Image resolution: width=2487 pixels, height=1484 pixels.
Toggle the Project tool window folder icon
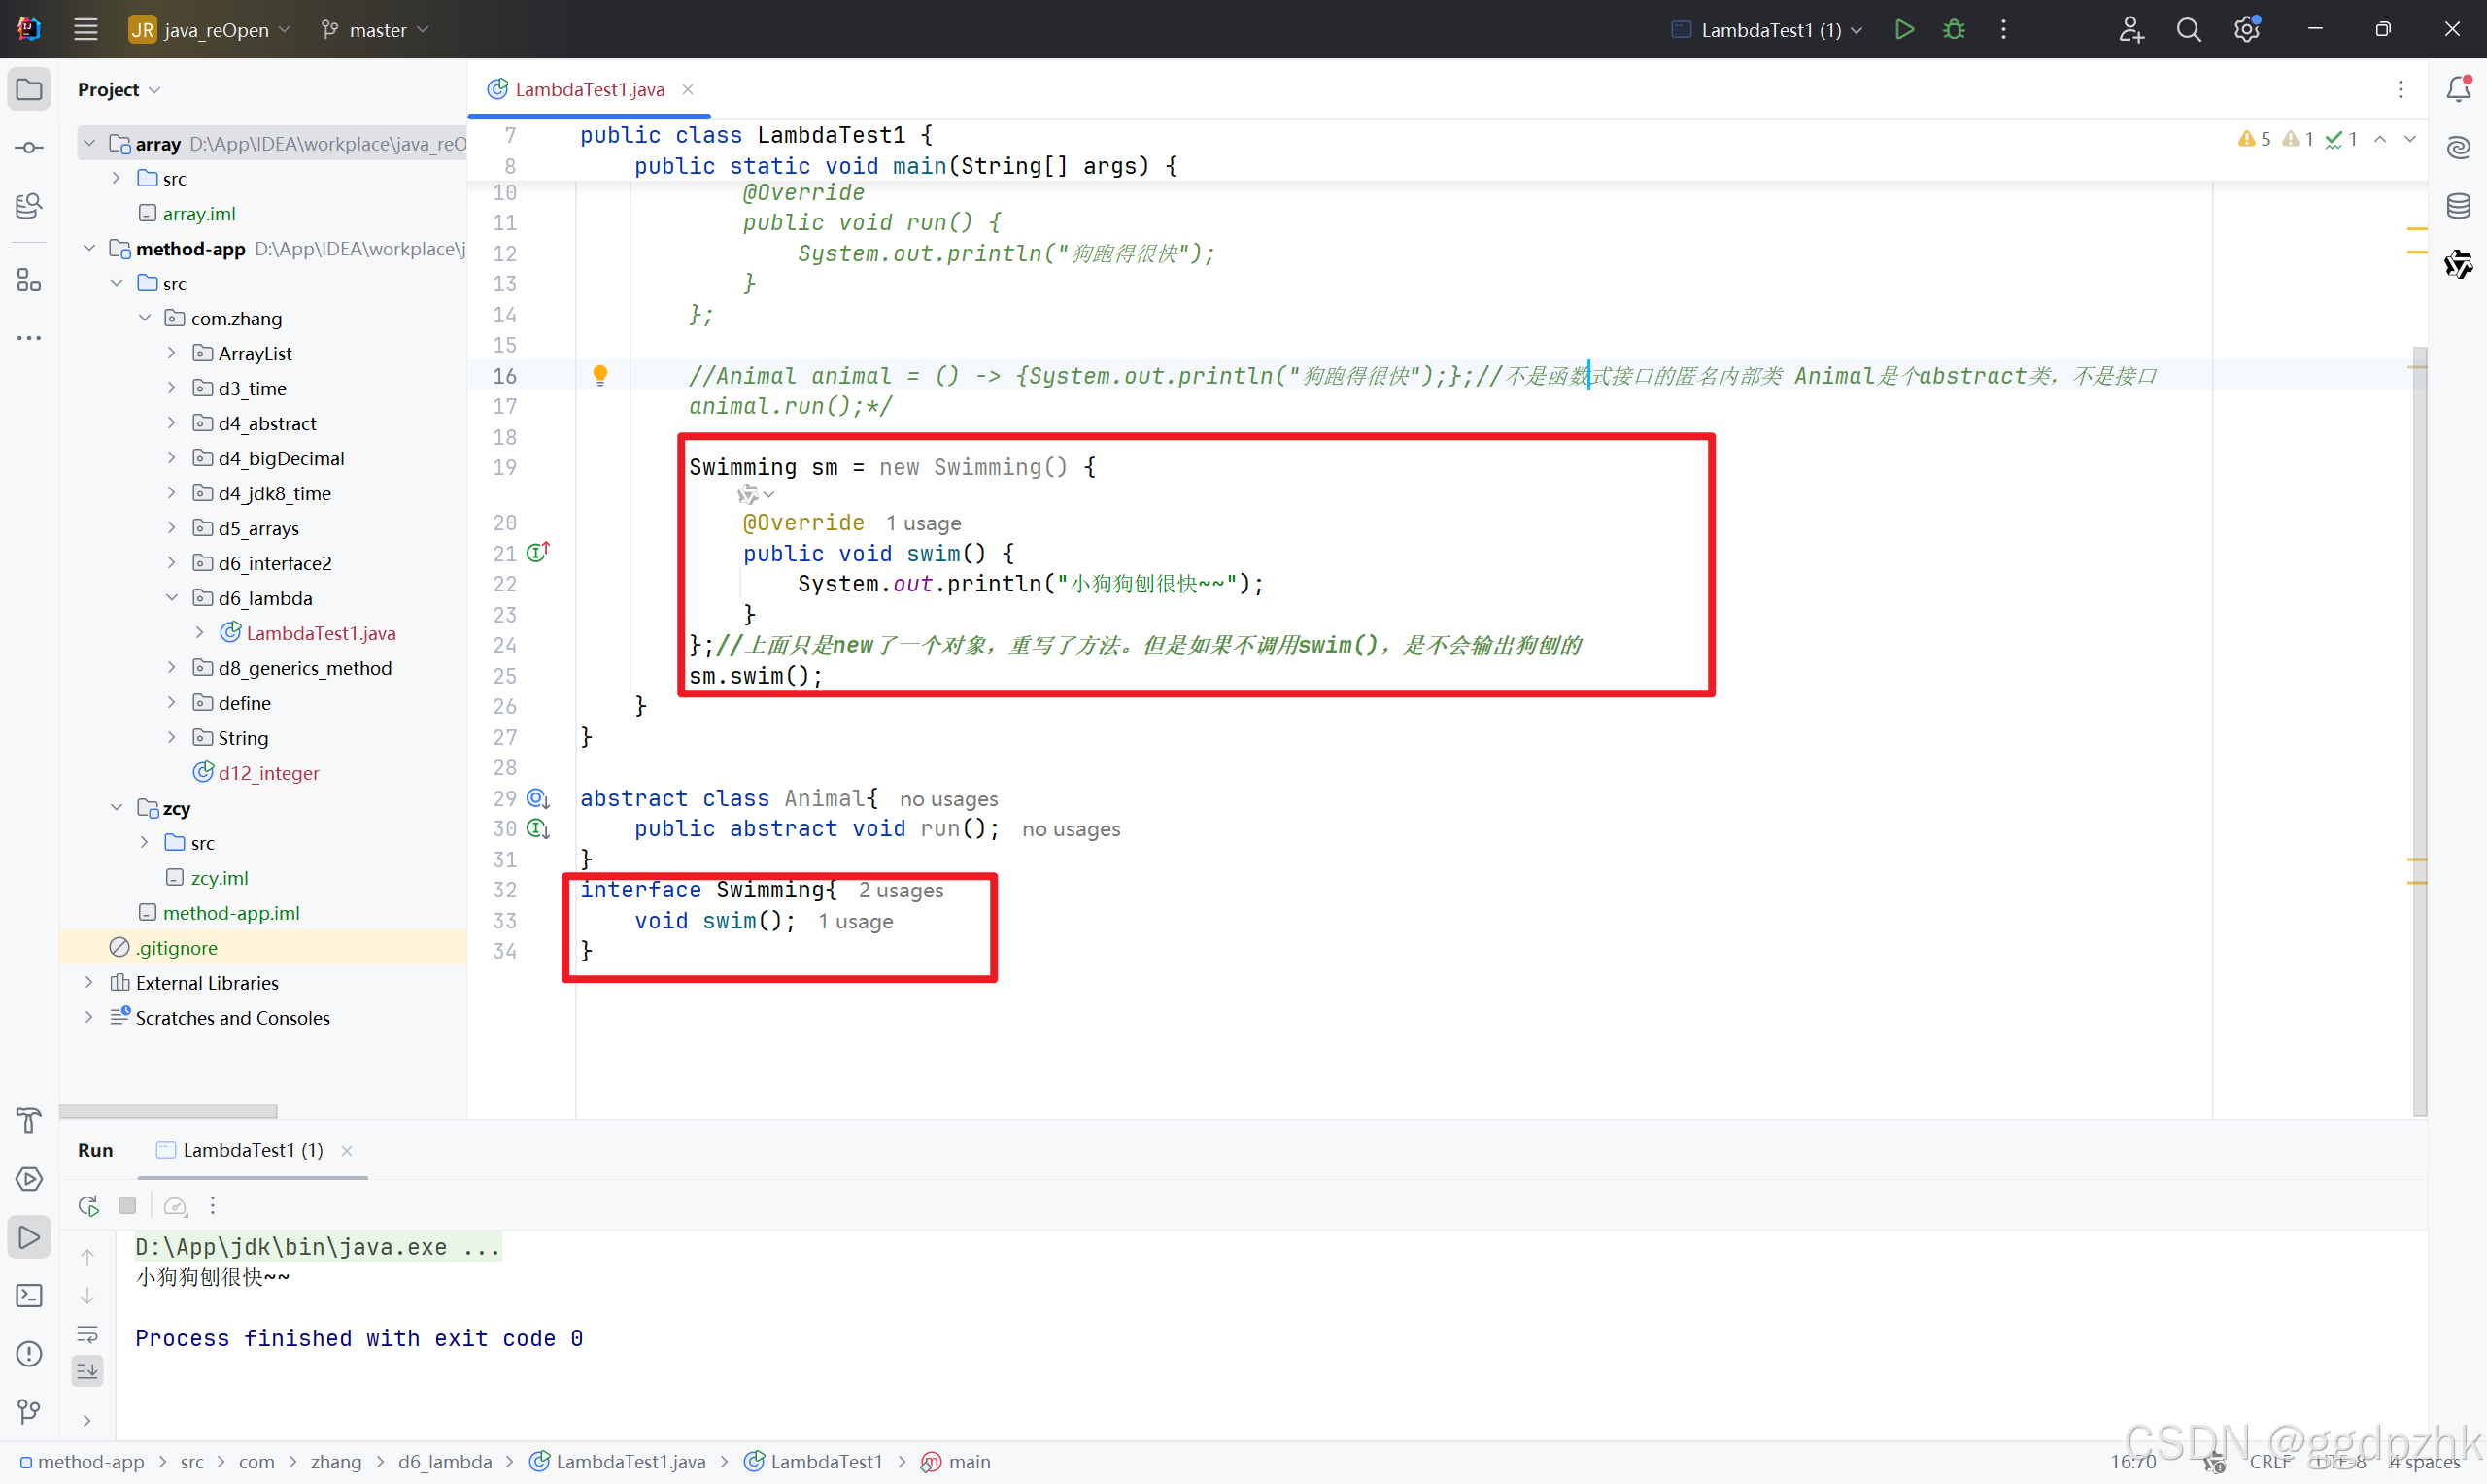pyautogui.click(x=29, y=89)
